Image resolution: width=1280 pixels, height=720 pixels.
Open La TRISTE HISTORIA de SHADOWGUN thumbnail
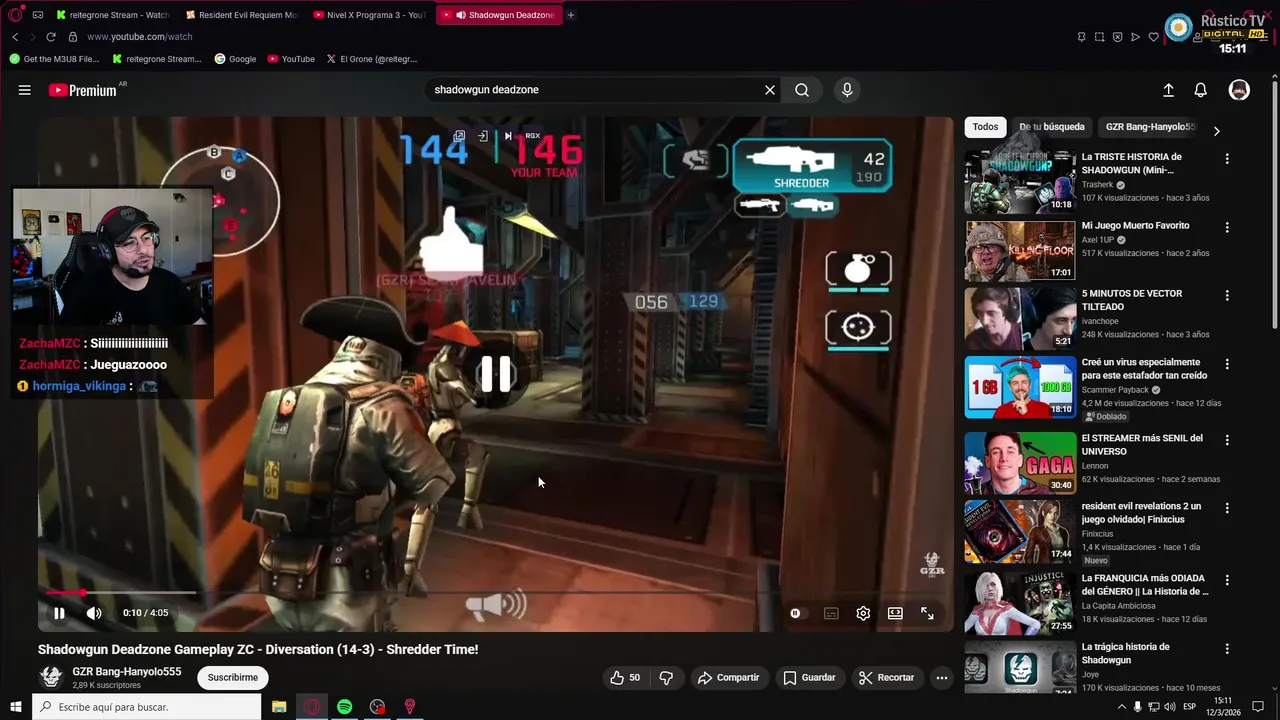click(1020, 182)
